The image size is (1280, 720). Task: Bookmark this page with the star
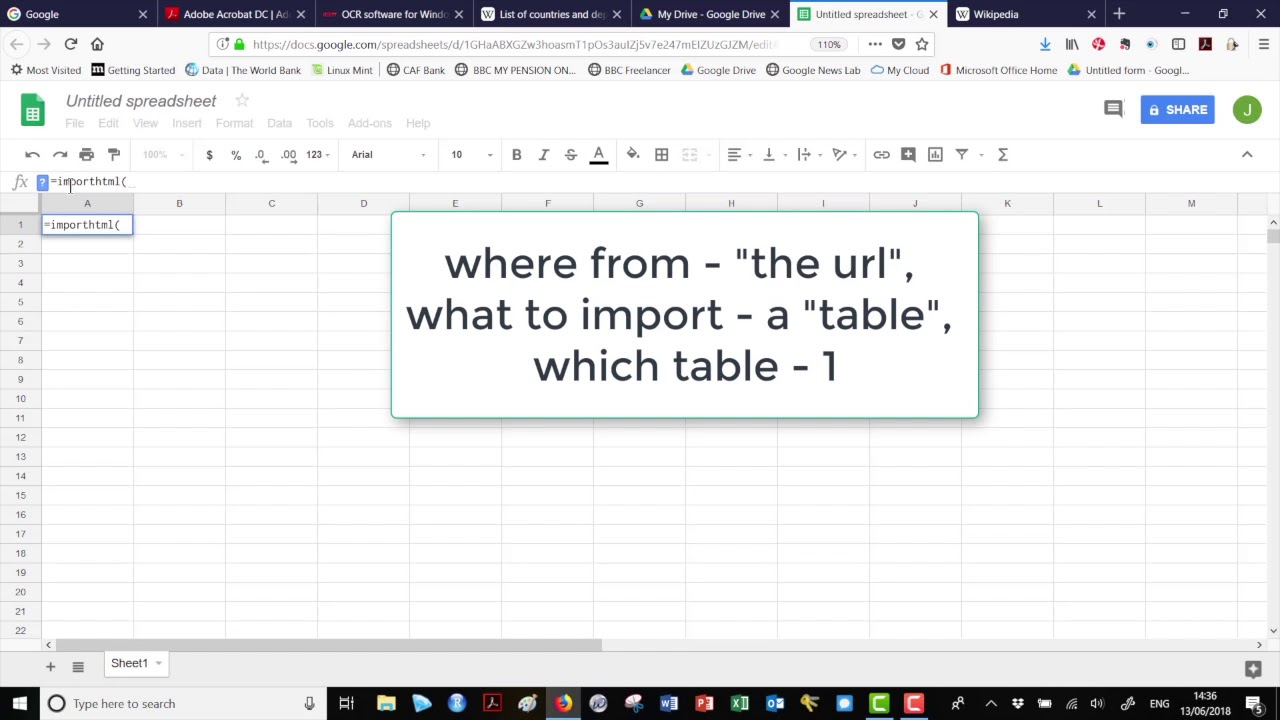tap(922, 44)
